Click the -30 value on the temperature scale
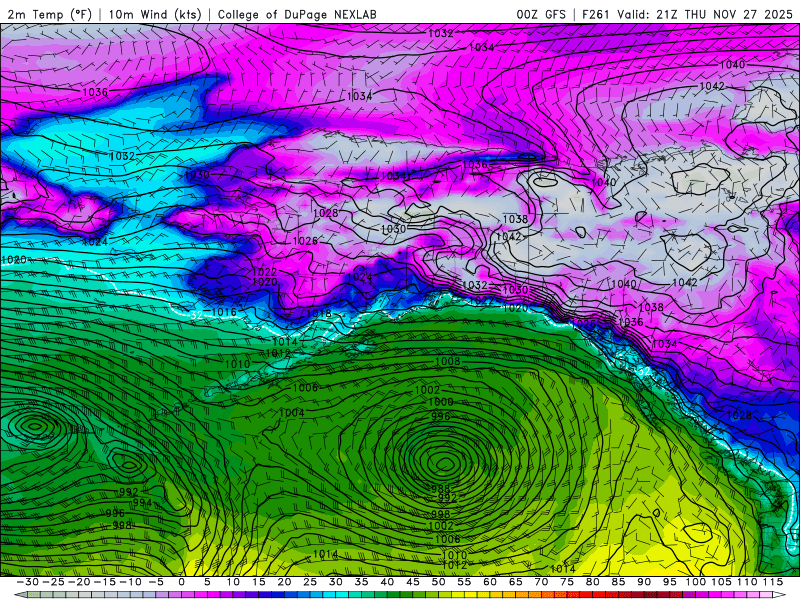The height and width of the screenshot is (600, 800). click(x=28, y=582)
